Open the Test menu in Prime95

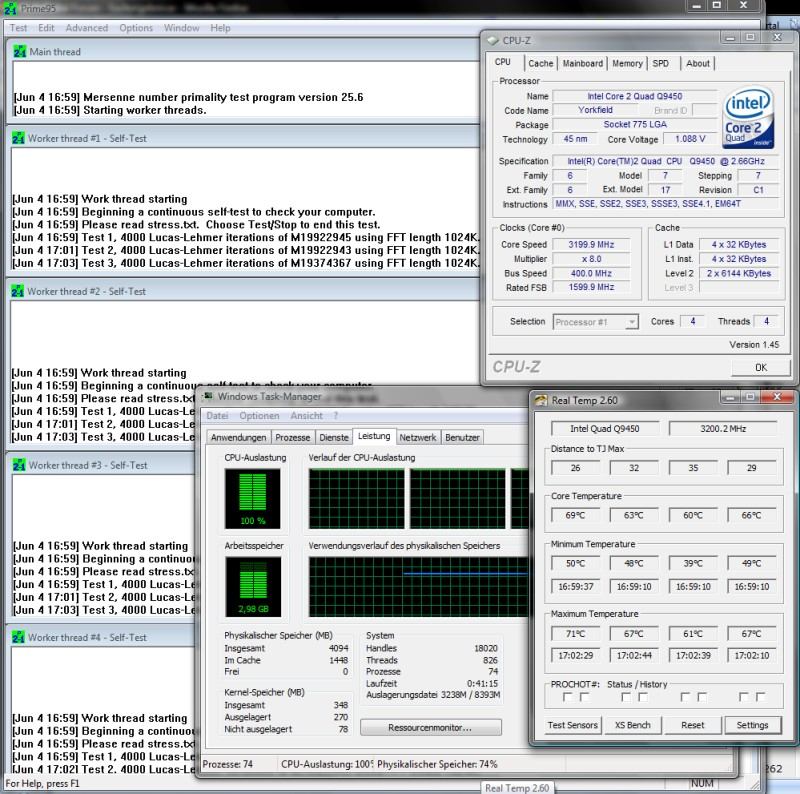18,28
